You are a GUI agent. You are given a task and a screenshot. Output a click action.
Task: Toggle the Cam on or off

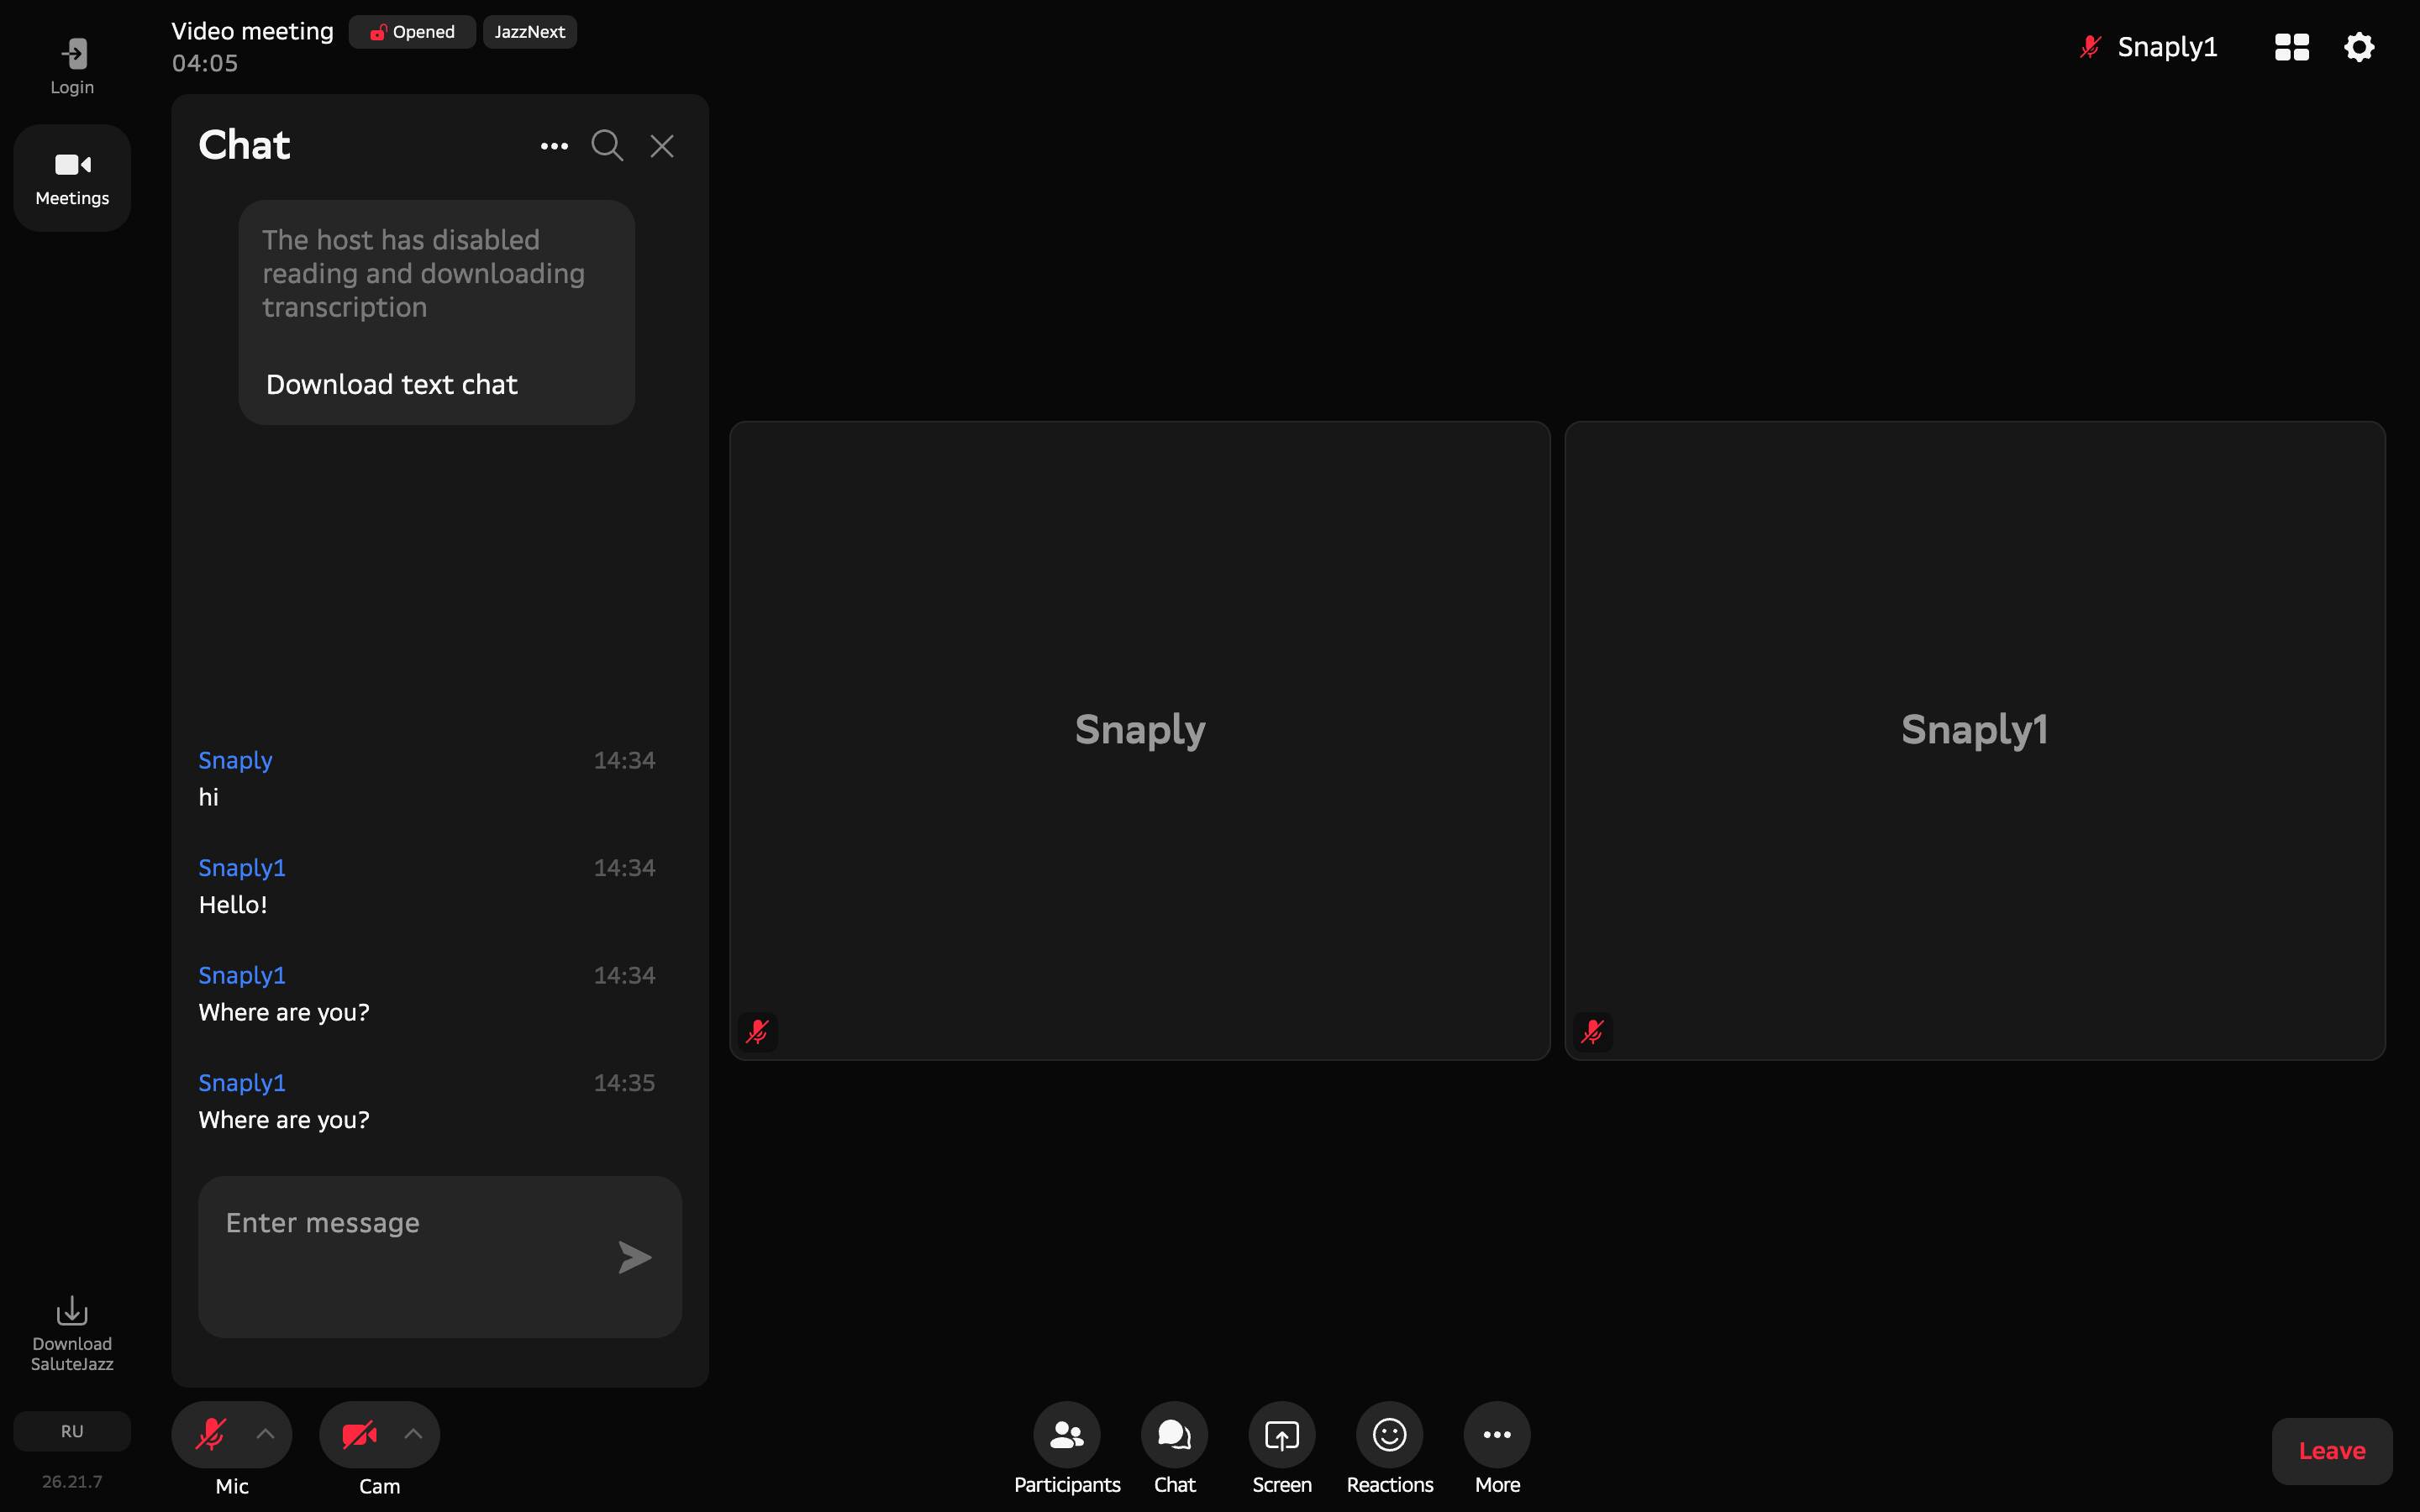tap(359, 1434)
